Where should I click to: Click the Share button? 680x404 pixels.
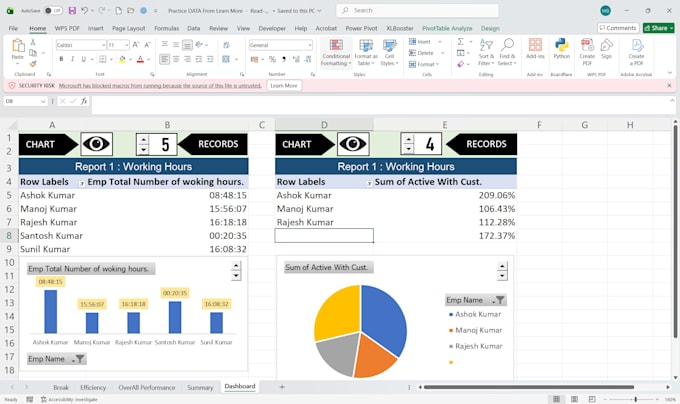[x=659, y=28]
